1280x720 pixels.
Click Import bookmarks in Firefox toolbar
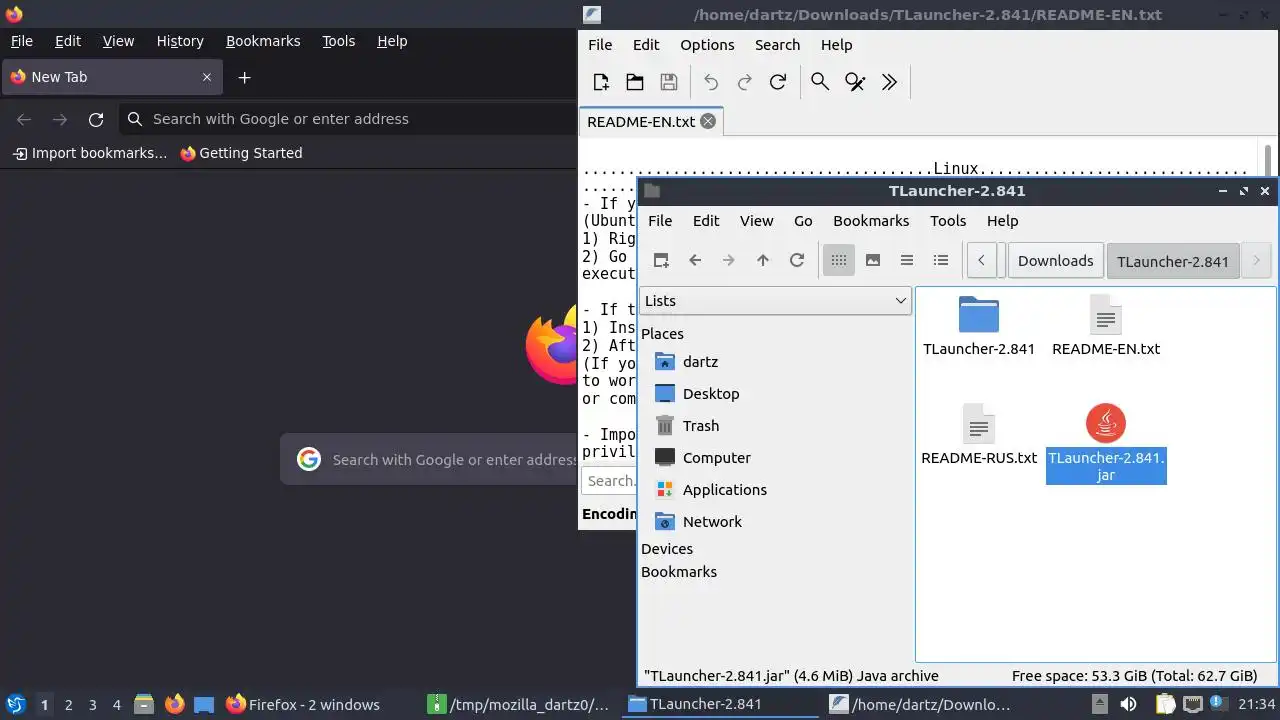[90, 153]
